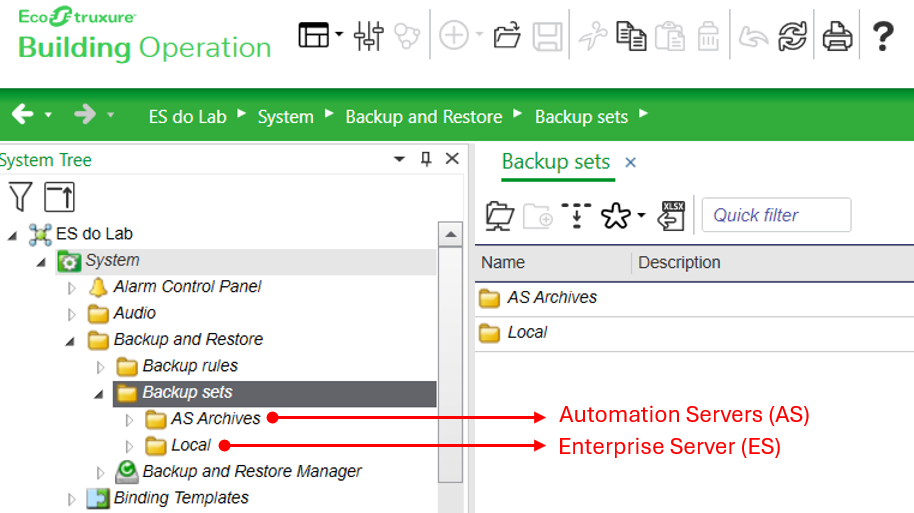Image resolution: width=914 pixels, height=513 pixels.
Task: Click new folder icon in list toolbar
Action: pyautogui.click(x=538, y=216)
